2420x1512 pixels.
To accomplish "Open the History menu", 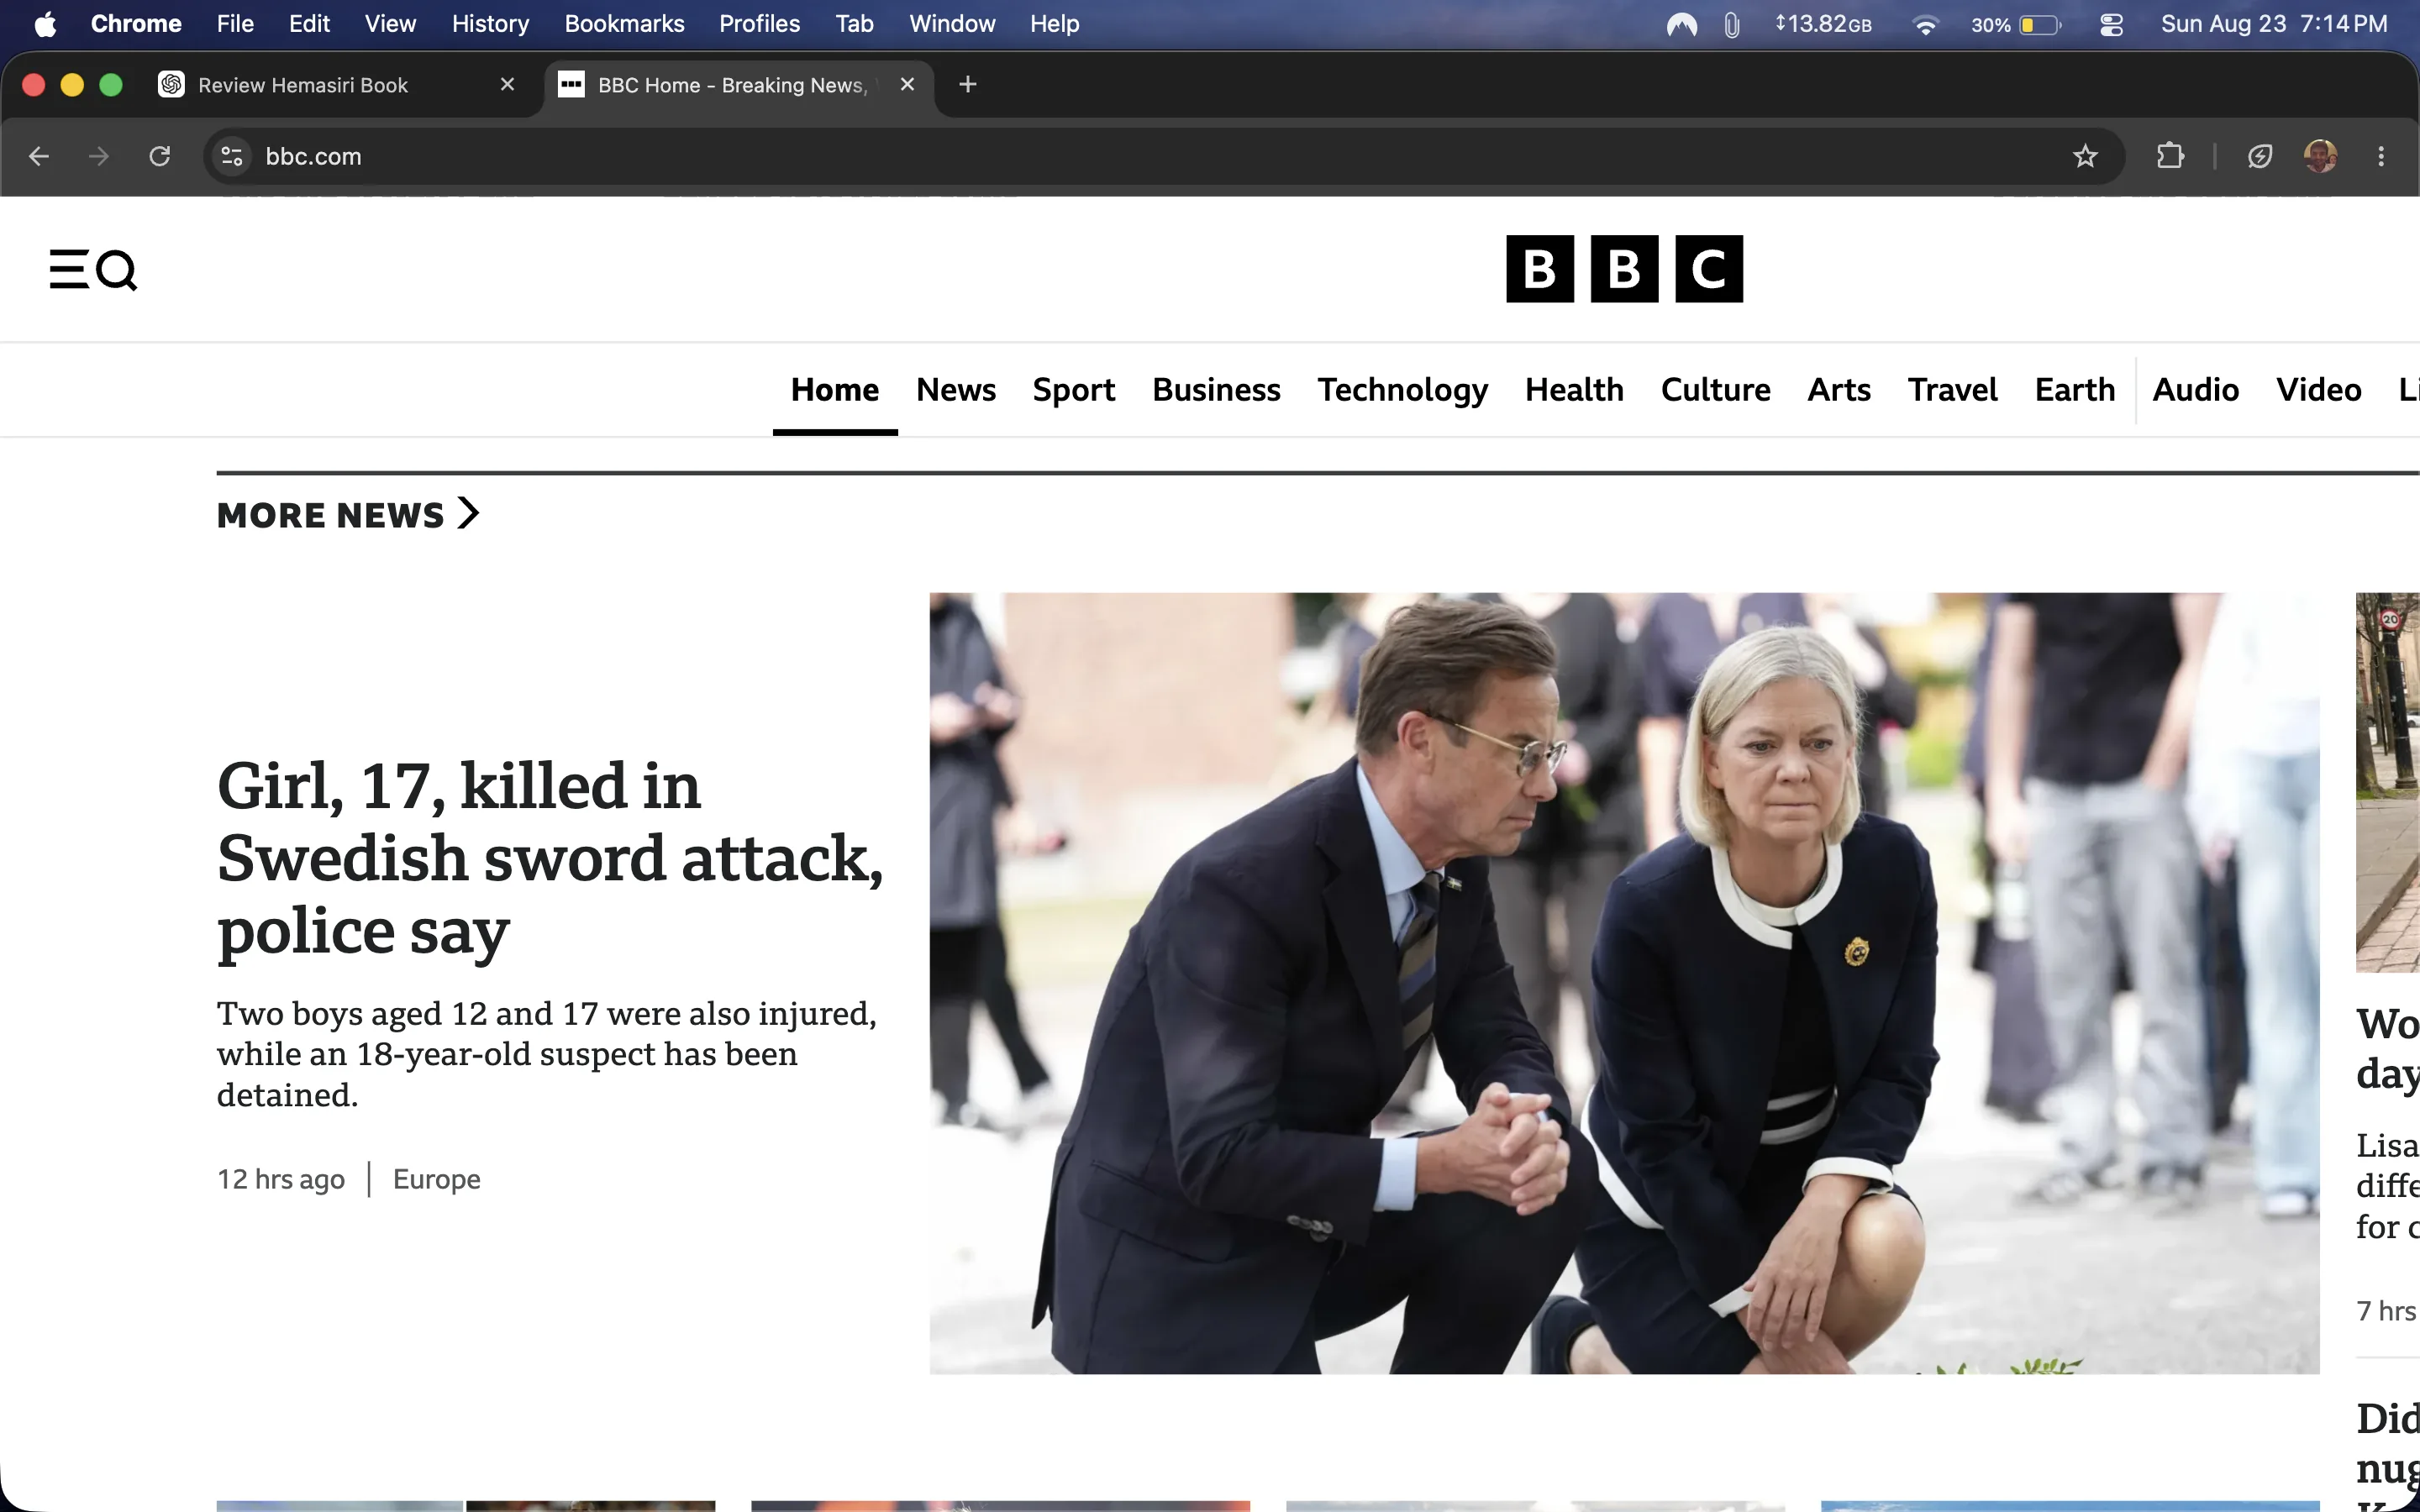I will [490, 24].
